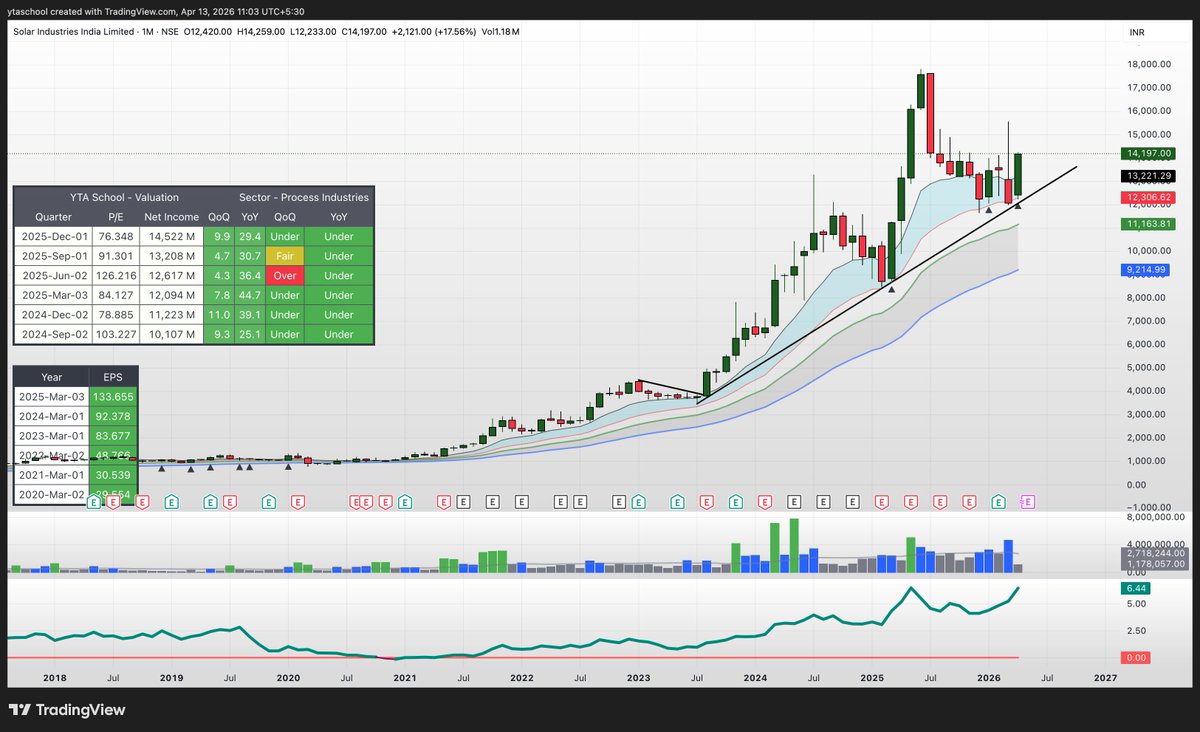Screen dimensions: 1200x732
Task: Click the 2021-Mar-01 year cell
Action: point(52,475)
